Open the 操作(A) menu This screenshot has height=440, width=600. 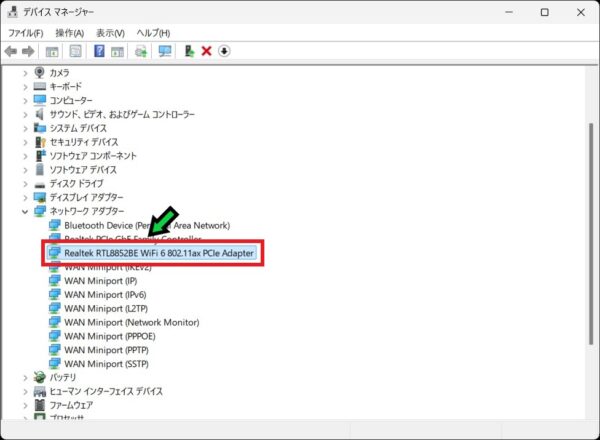click(x=70, y=33)
